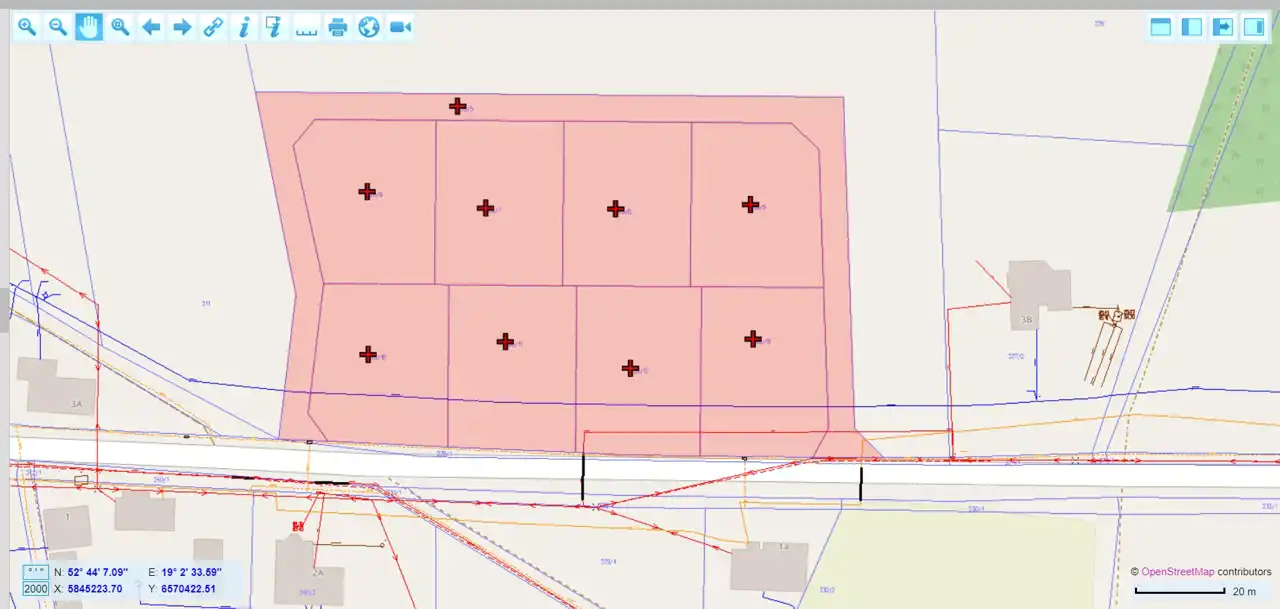Switch coordinates to degrees-minutes-seconds format
This screenshot has width=1280, height=609.
pos(36,572)
